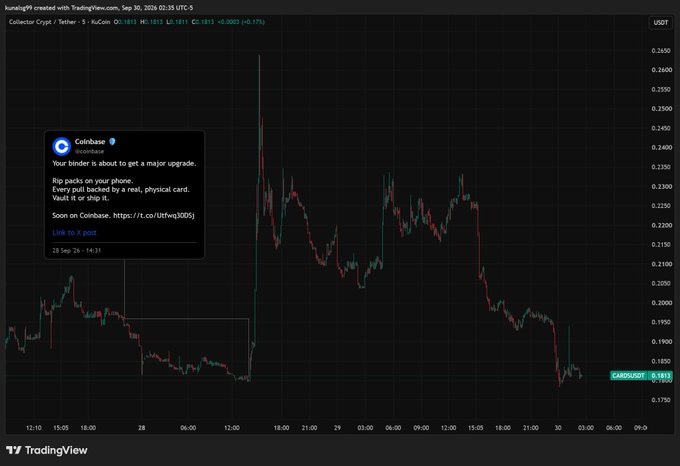Click the TradingView logo at the bottom left

(47, 450)
